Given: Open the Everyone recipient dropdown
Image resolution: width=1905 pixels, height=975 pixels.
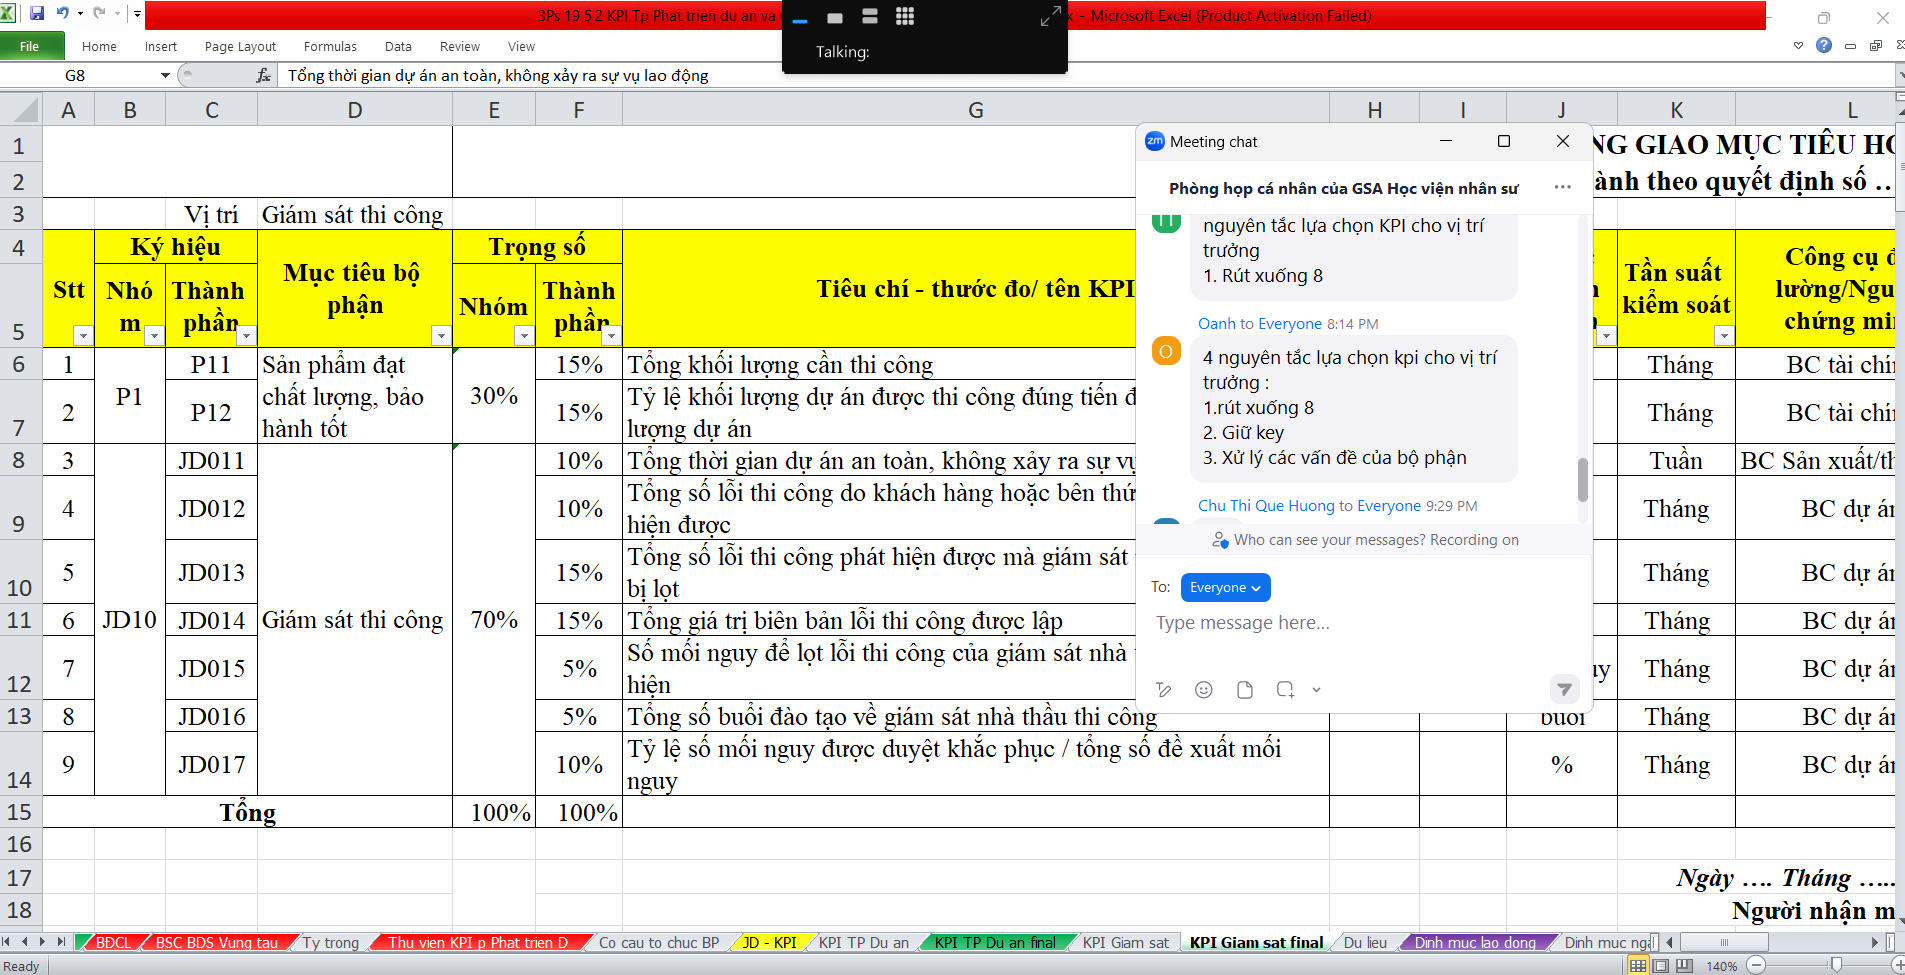Looking at the screenshot, I should tap(1225, 588).
